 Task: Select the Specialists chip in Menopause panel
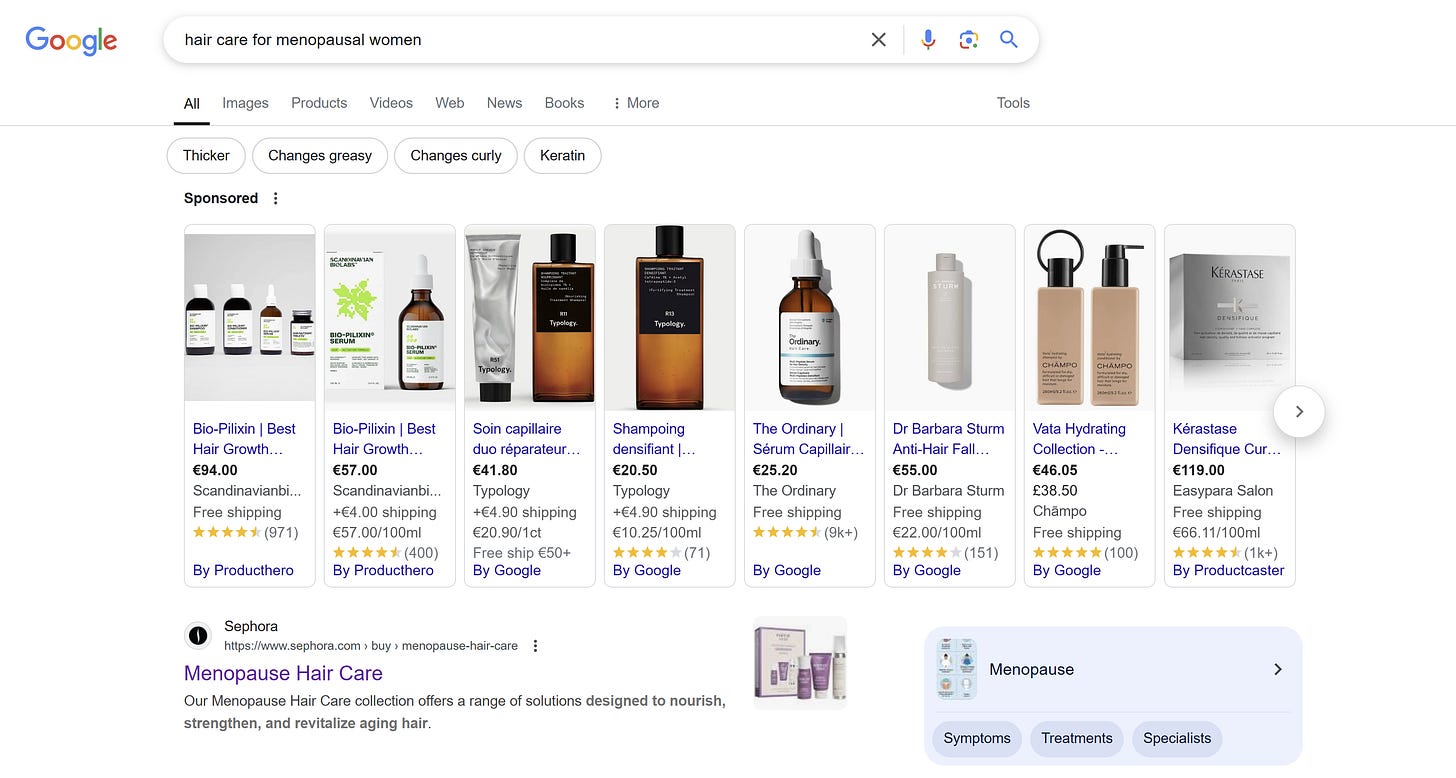(1177, 739)
